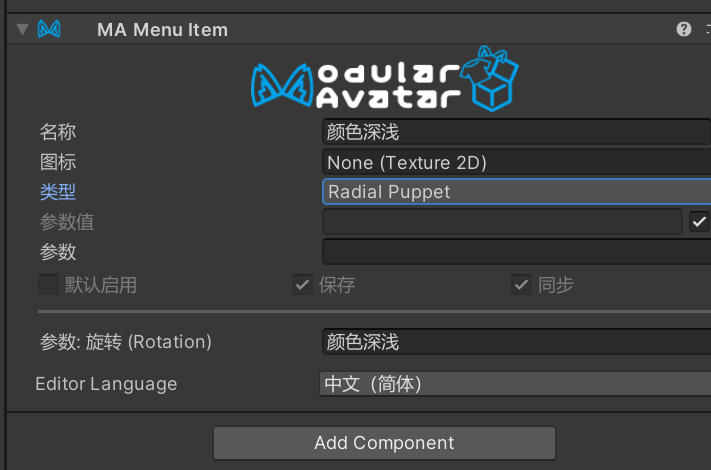Click the empty 参数 input field
Image resolution: width=711 pixels, height=470 pixels.
click(516, 251)
